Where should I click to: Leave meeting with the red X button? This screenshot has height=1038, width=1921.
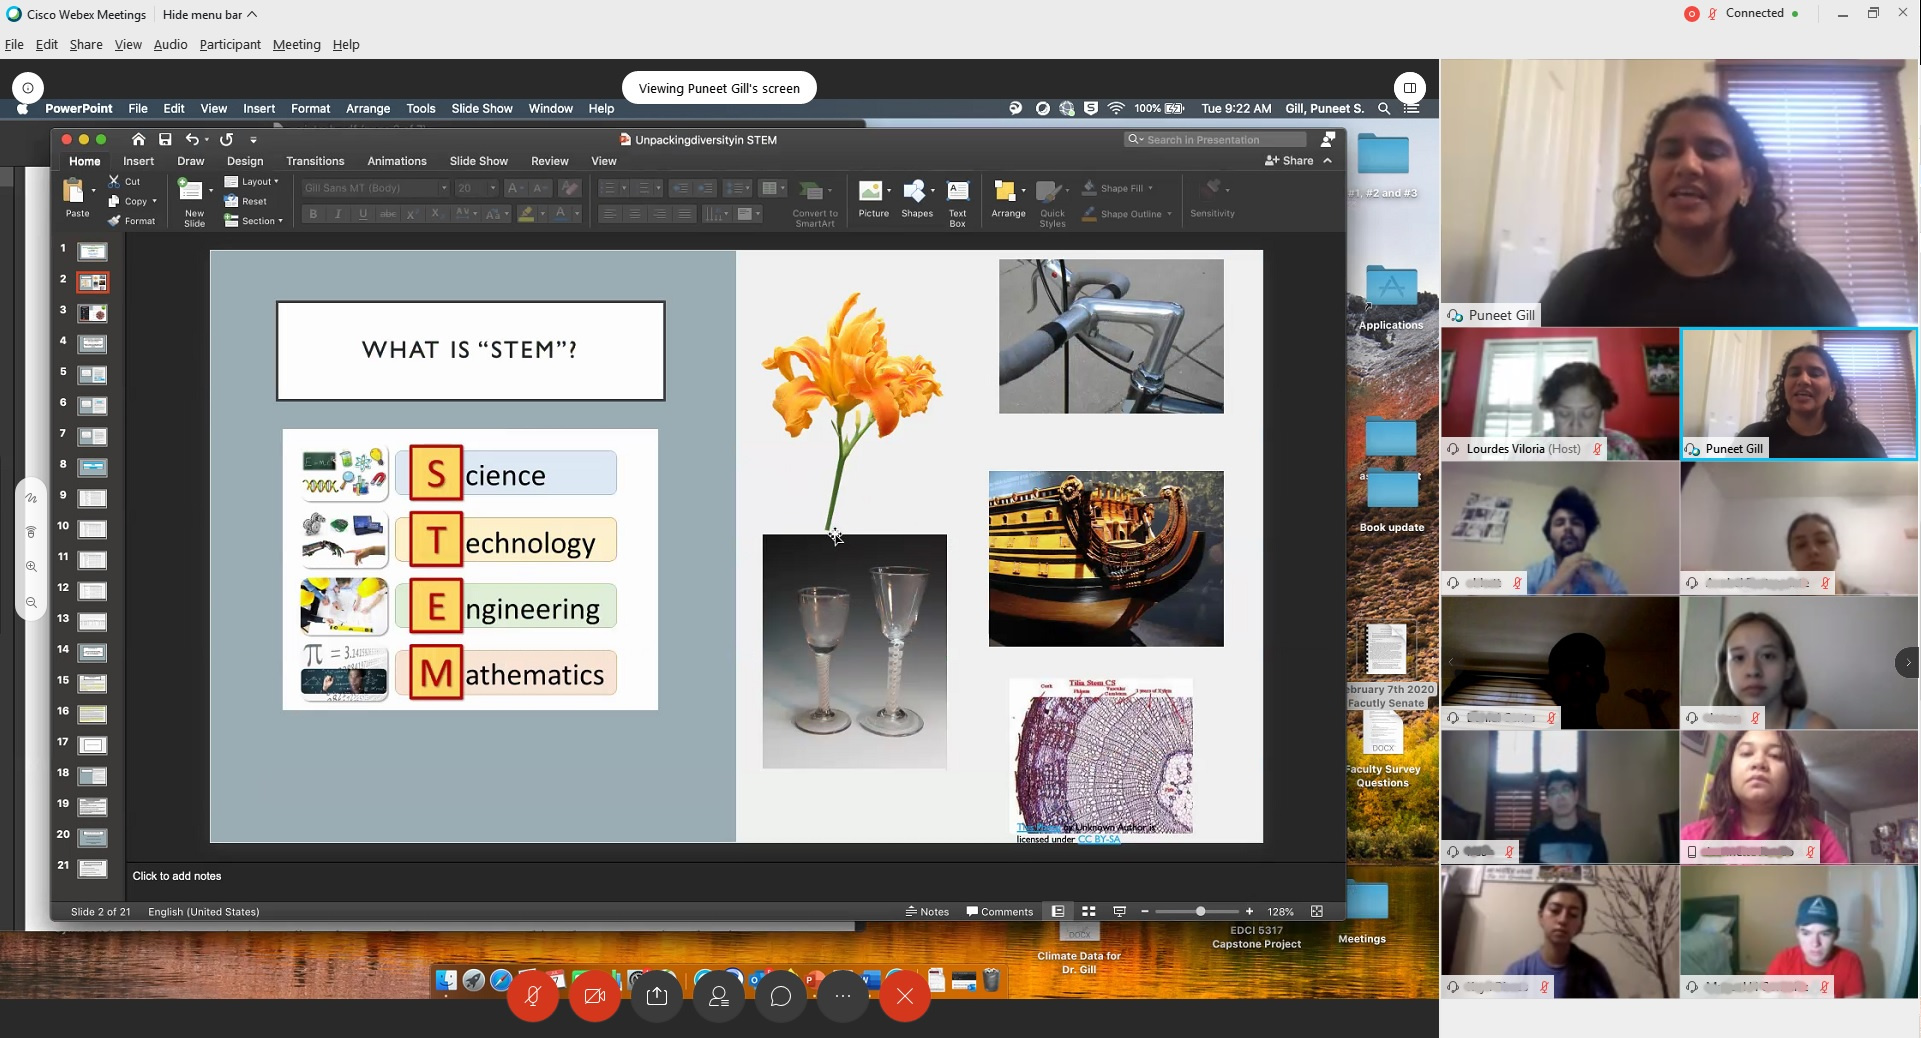coord(905,996)
